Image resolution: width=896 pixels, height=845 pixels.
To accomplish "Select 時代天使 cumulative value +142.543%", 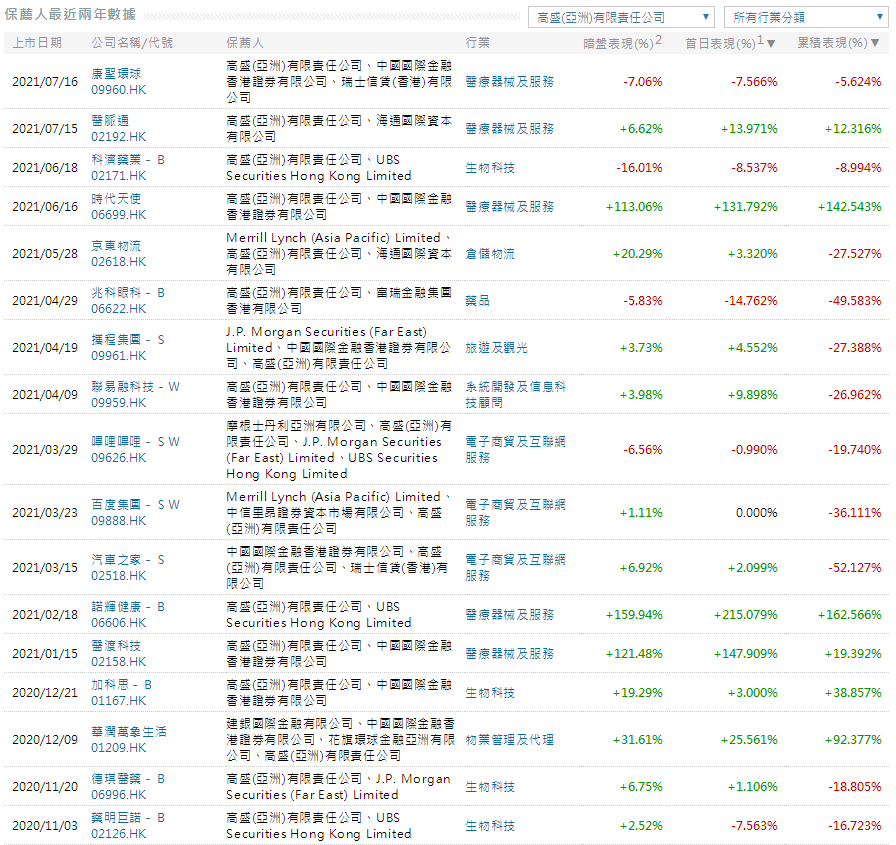I will click(850, 207).
